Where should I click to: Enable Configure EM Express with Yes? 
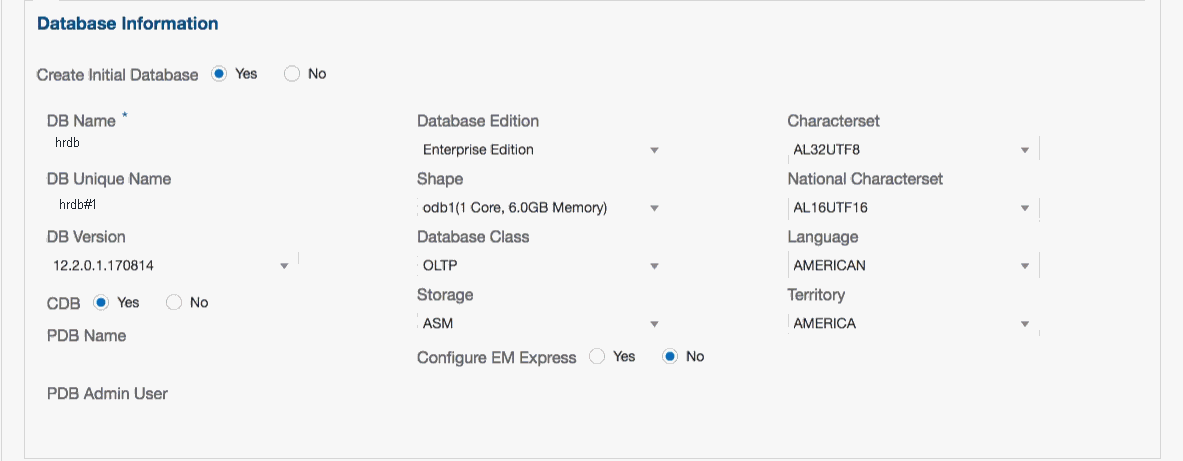coord(598,356)
